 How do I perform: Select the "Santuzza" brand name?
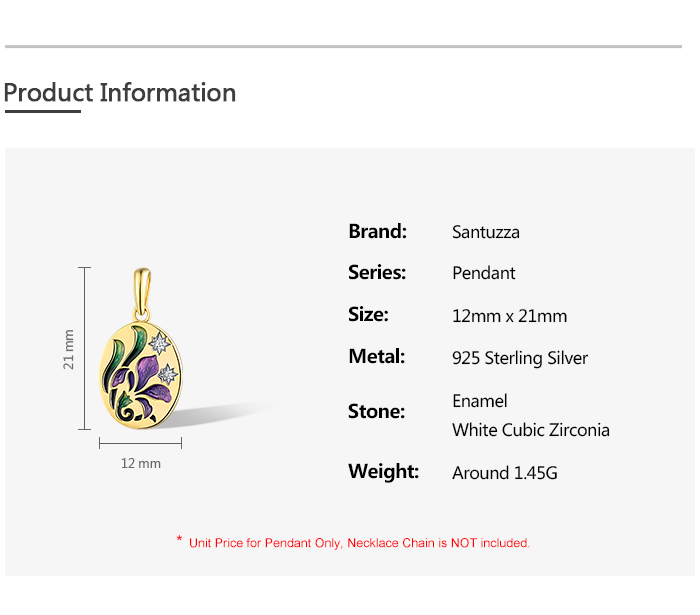click(486, 232)
